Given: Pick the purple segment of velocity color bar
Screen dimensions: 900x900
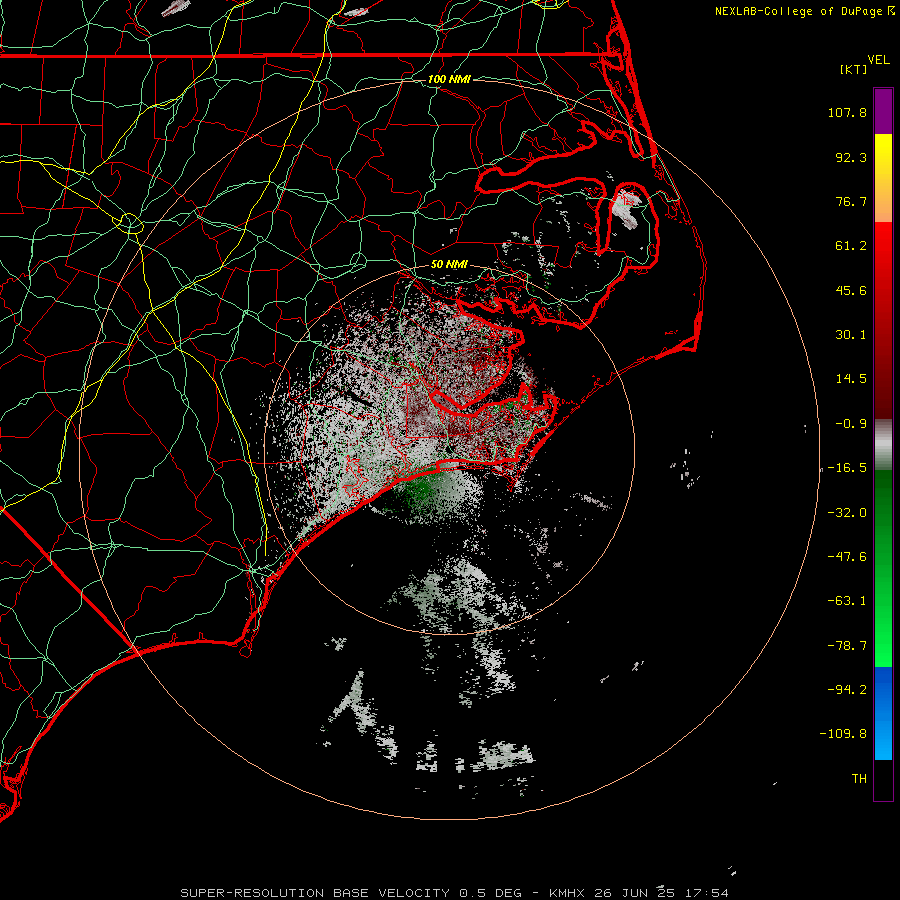Looking at the screenshot, I should tap(883, 112).
